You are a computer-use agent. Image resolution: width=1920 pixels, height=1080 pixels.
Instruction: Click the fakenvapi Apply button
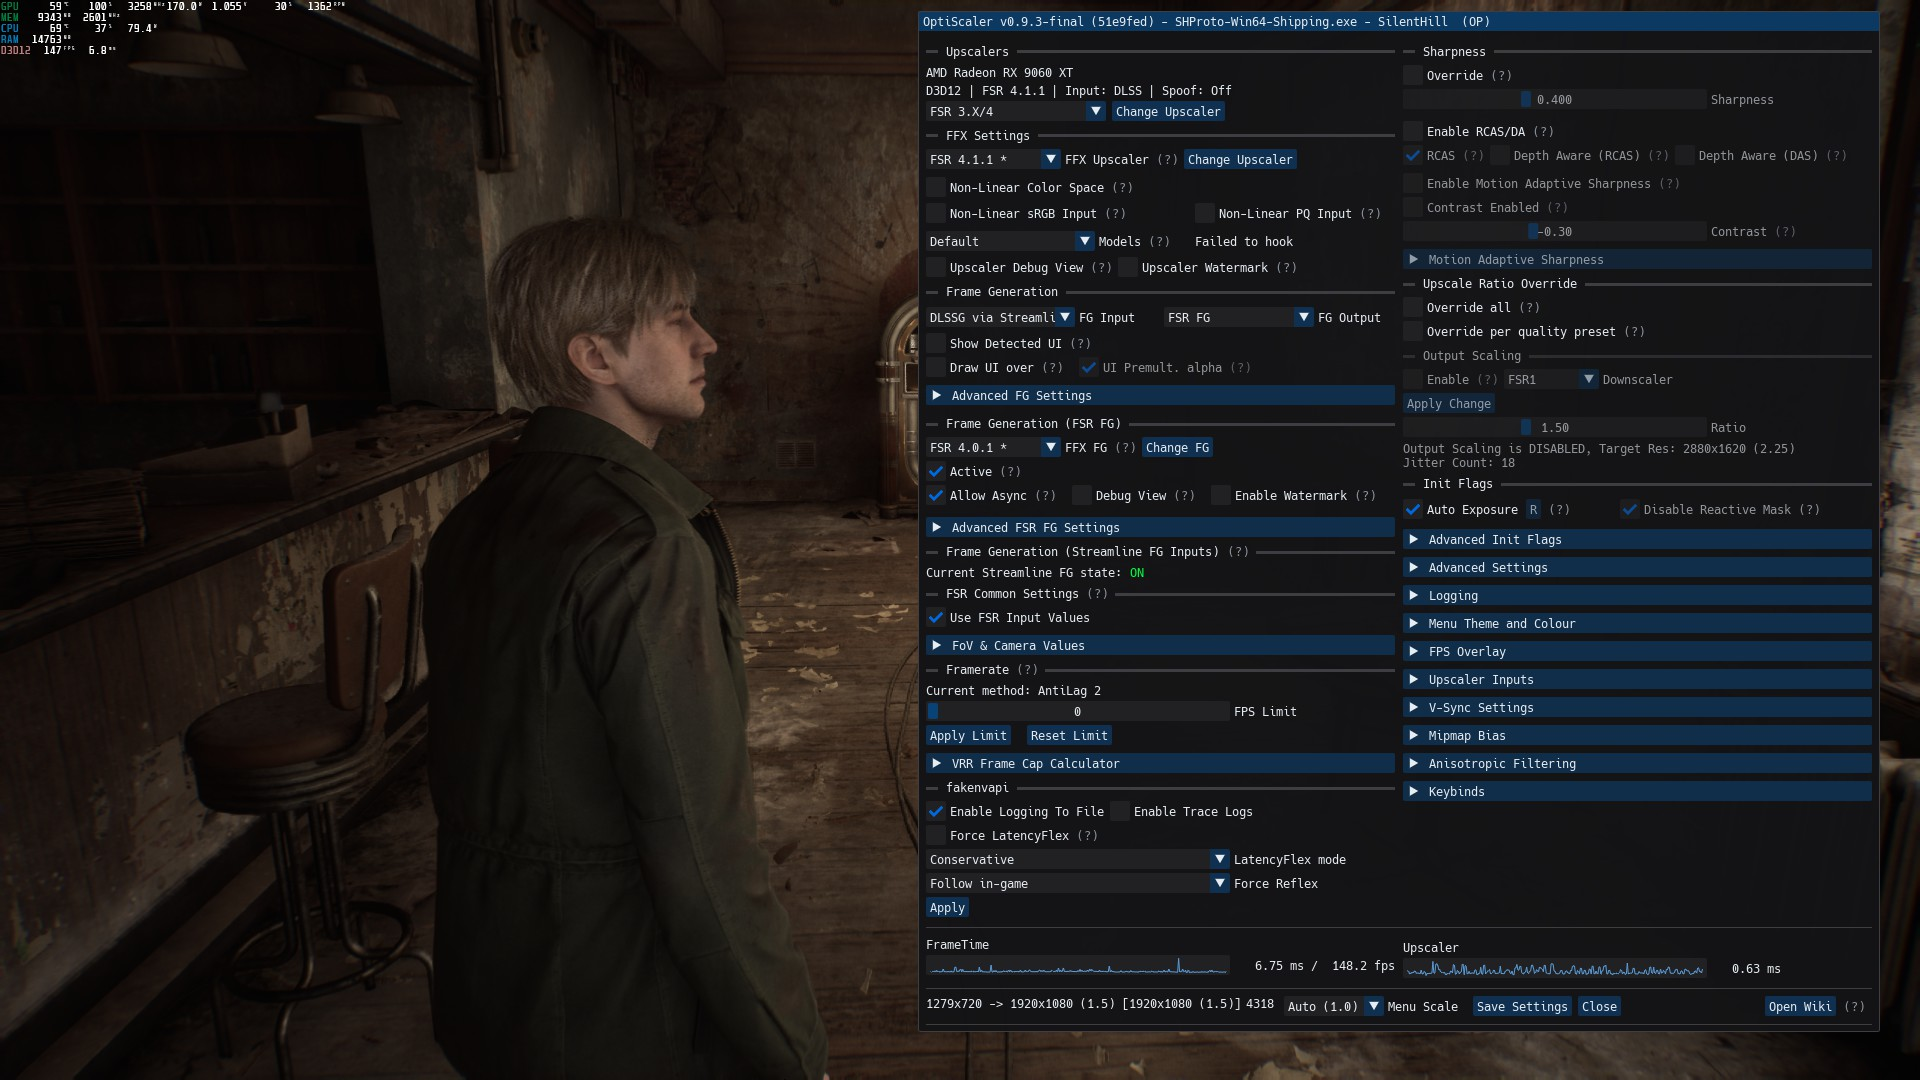click(947, 908)
